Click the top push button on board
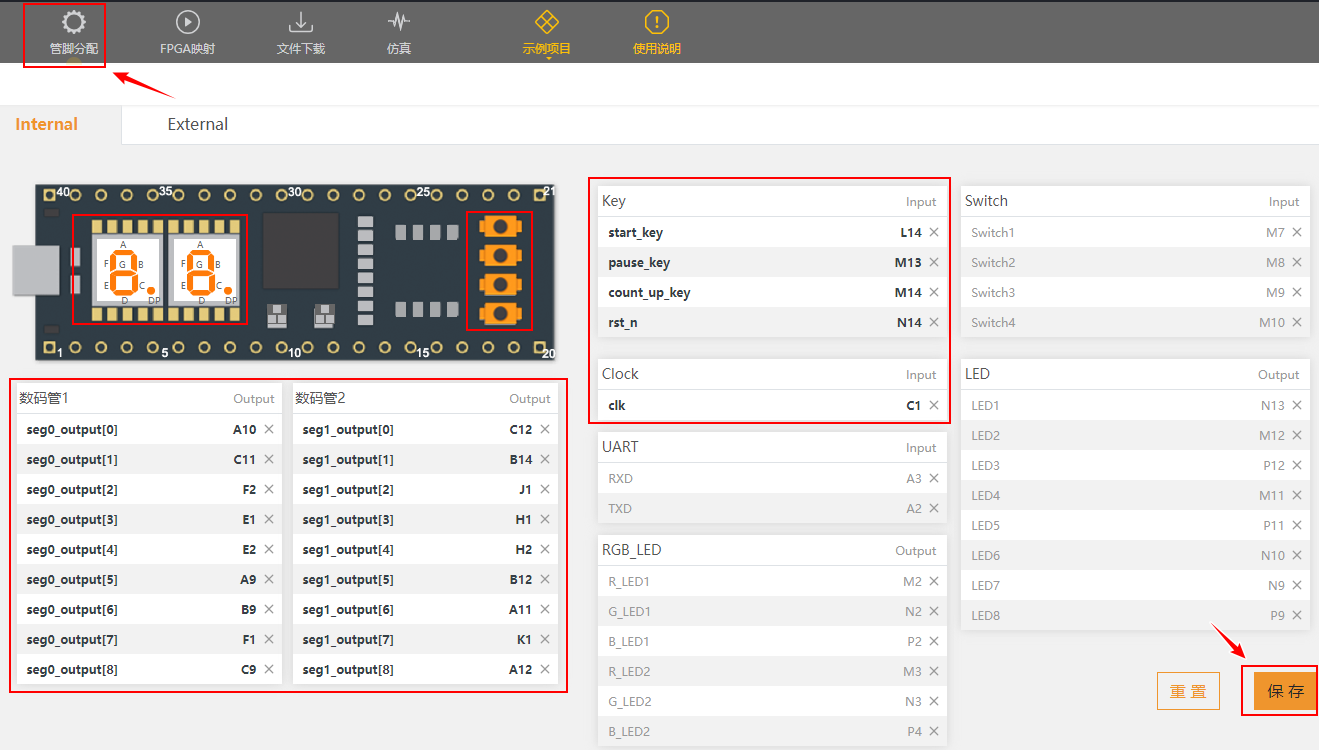 point(499,226)
